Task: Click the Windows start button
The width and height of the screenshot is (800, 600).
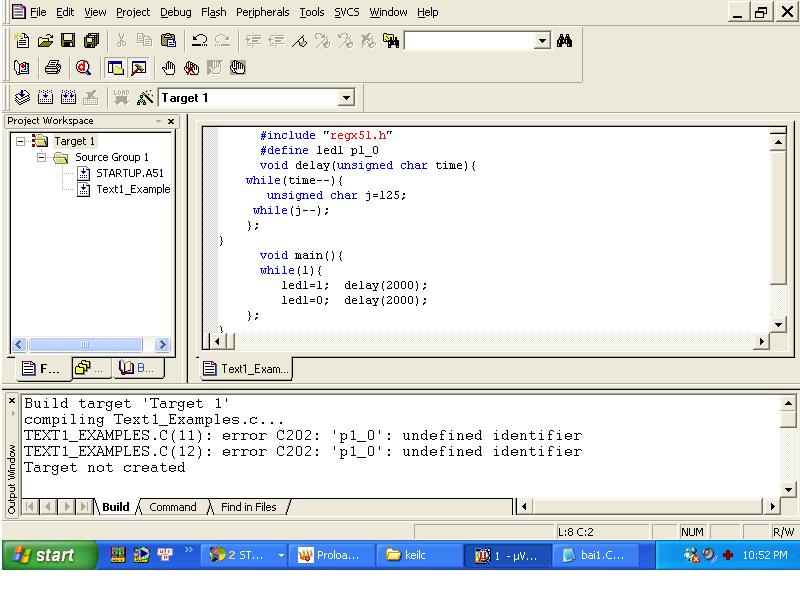Action: pos(48,555)
